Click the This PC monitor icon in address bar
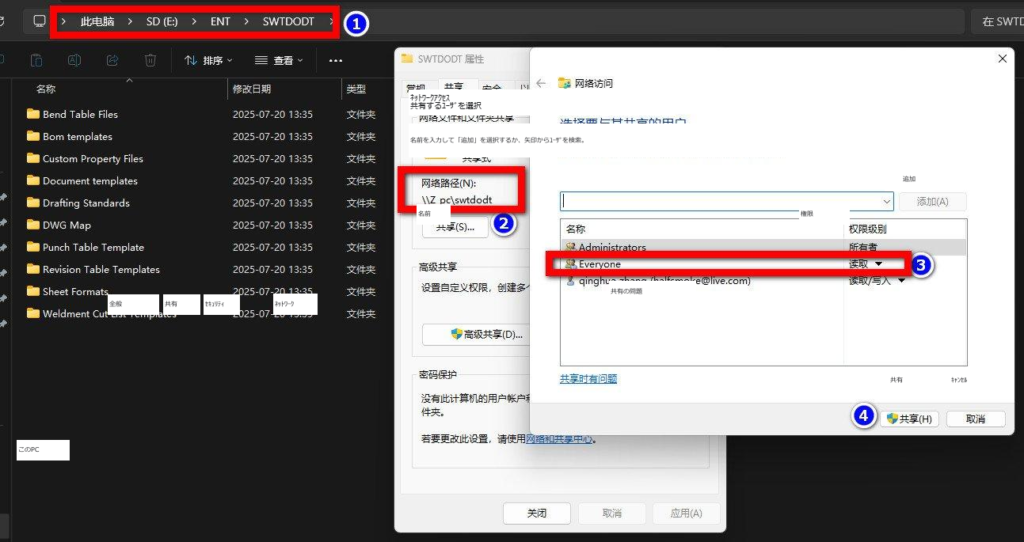1024x542 pixels. [40, 21]
